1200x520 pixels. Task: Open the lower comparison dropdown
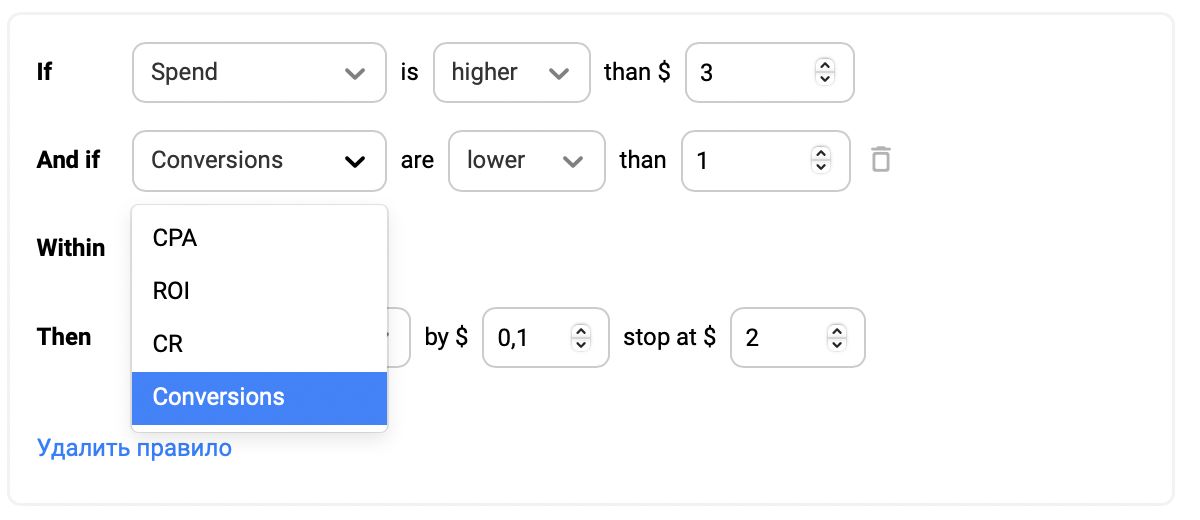527,160
